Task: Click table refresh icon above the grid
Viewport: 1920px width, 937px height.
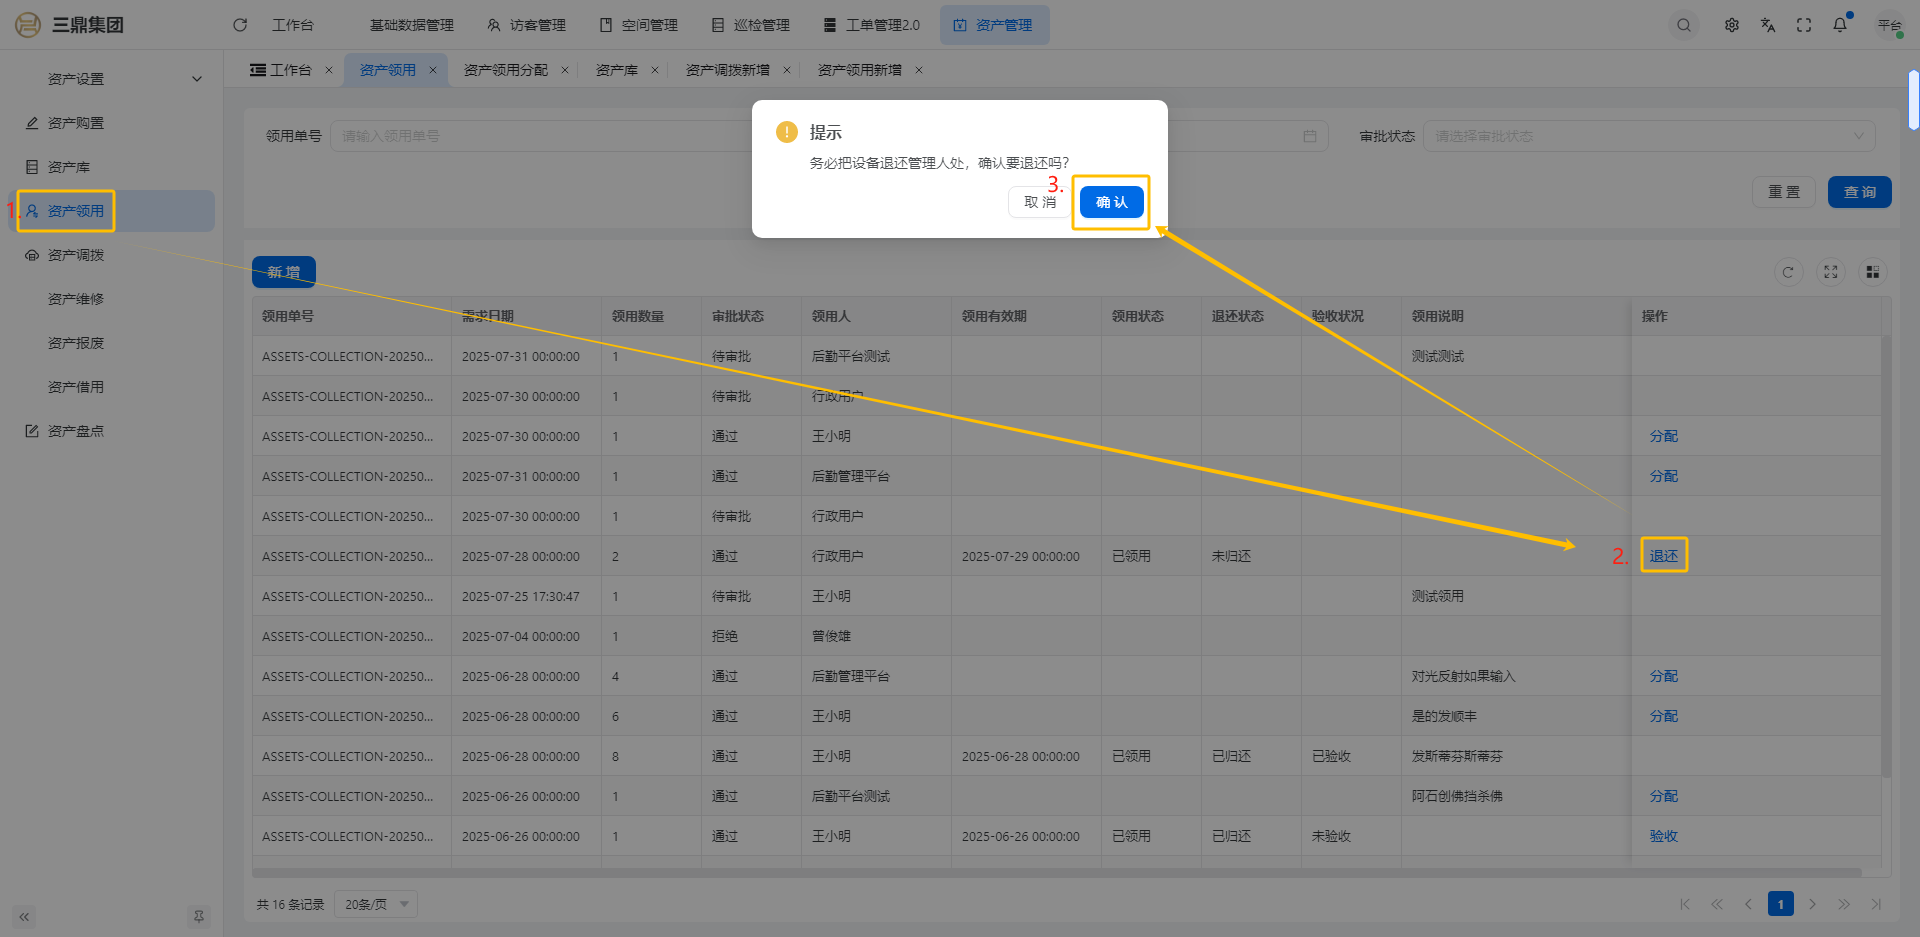Action: click(1788, 272)
